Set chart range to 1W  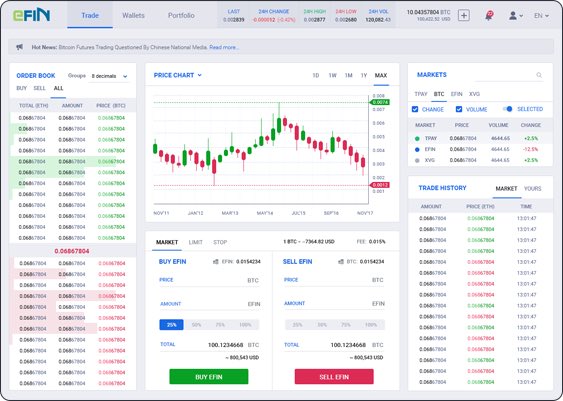coord(332,75)
